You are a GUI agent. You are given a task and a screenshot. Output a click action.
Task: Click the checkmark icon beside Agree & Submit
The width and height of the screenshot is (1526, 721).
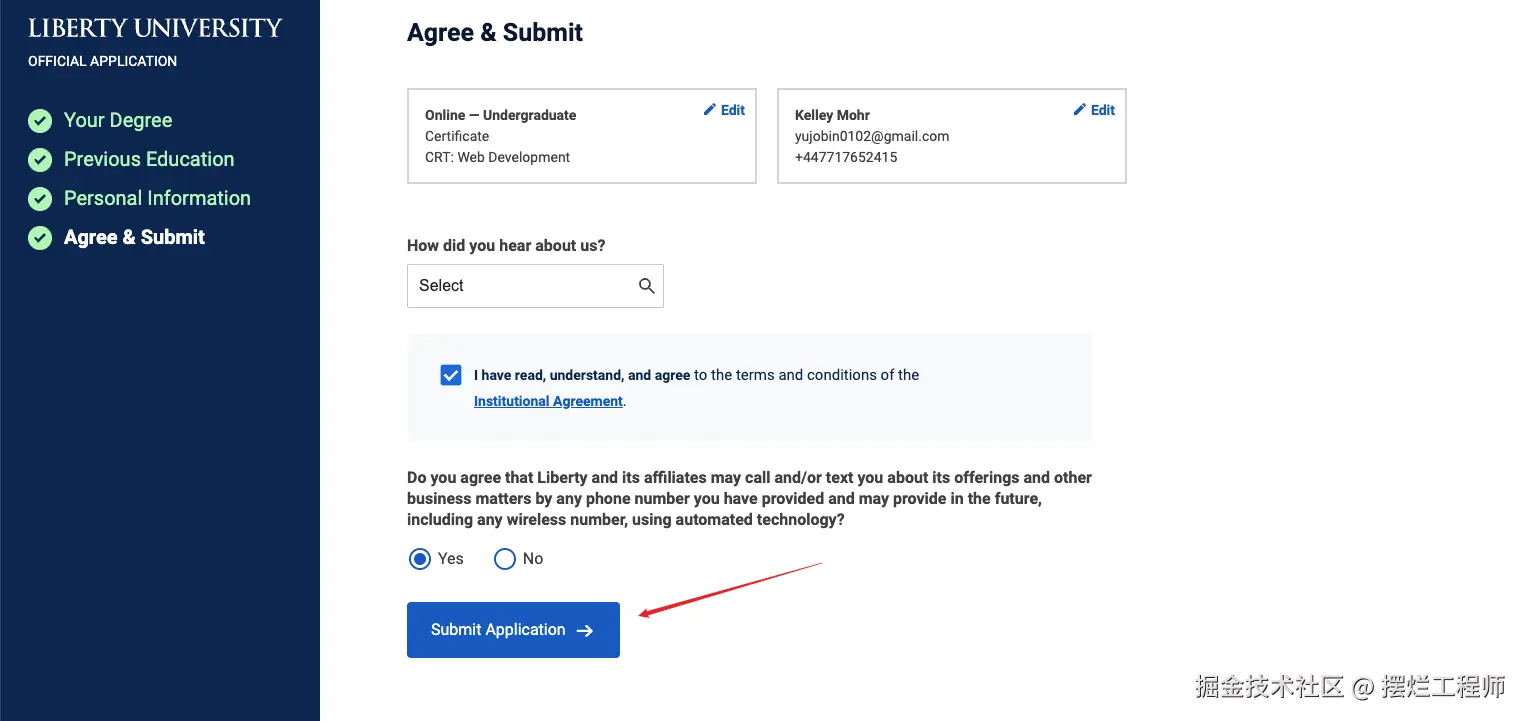40,238
